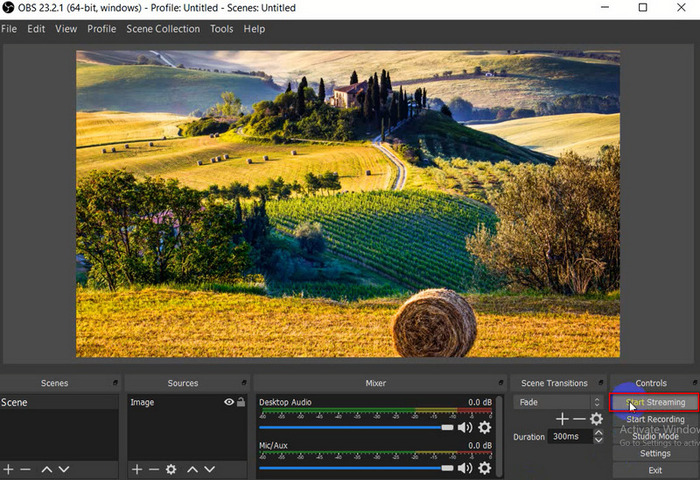700x480 pixels.
Task: Add a new source with plus icon
Action: pos(137,469)
